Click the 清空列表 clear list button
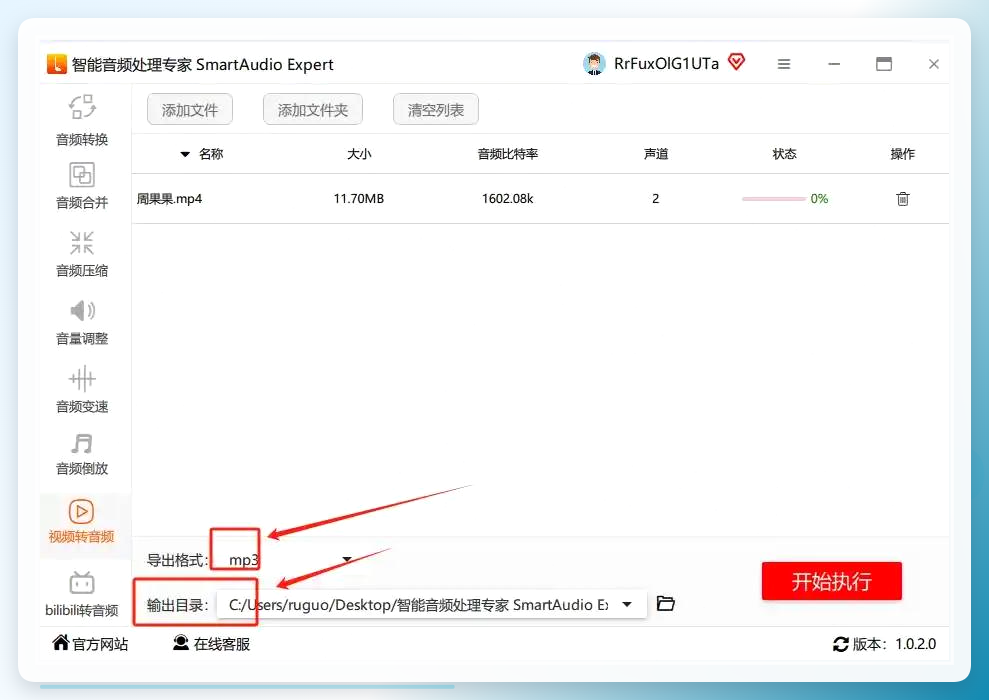Screen dimensions: 989x700 (436, 110)
